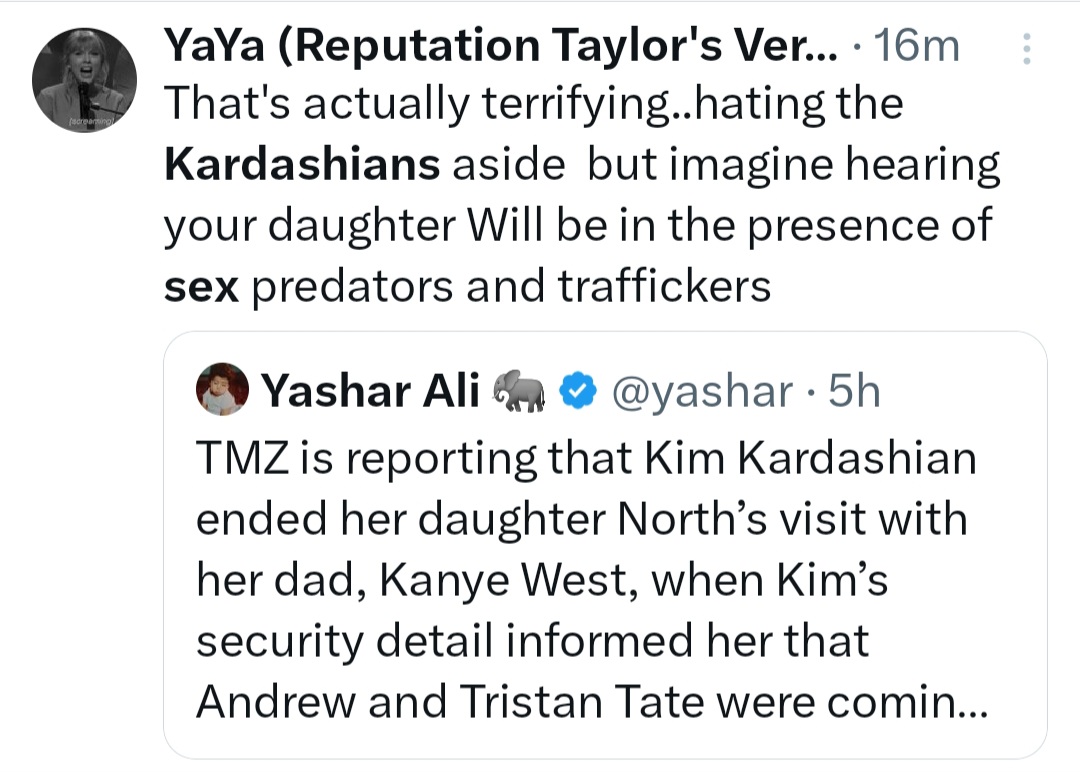Screen dimensions: 1080x775
Task: Open YaYa's circular profile picture
Action: (84, 79)
